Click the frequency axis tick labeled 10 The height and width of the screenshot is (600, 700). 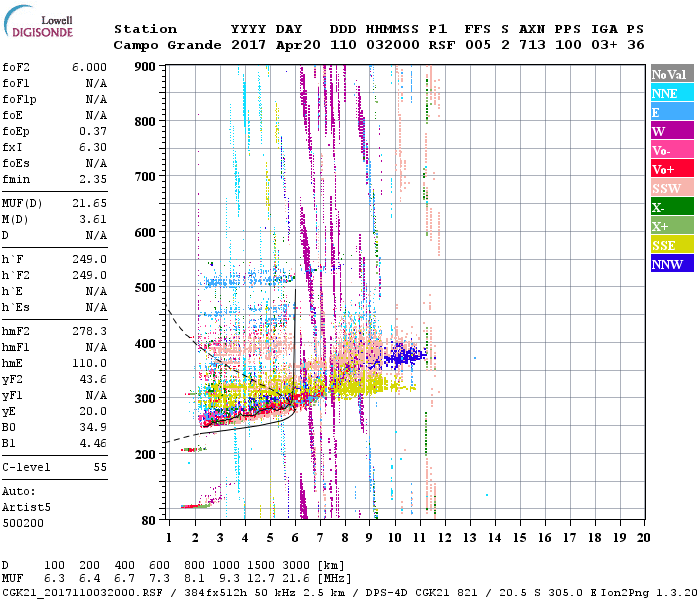click(395, 537)
